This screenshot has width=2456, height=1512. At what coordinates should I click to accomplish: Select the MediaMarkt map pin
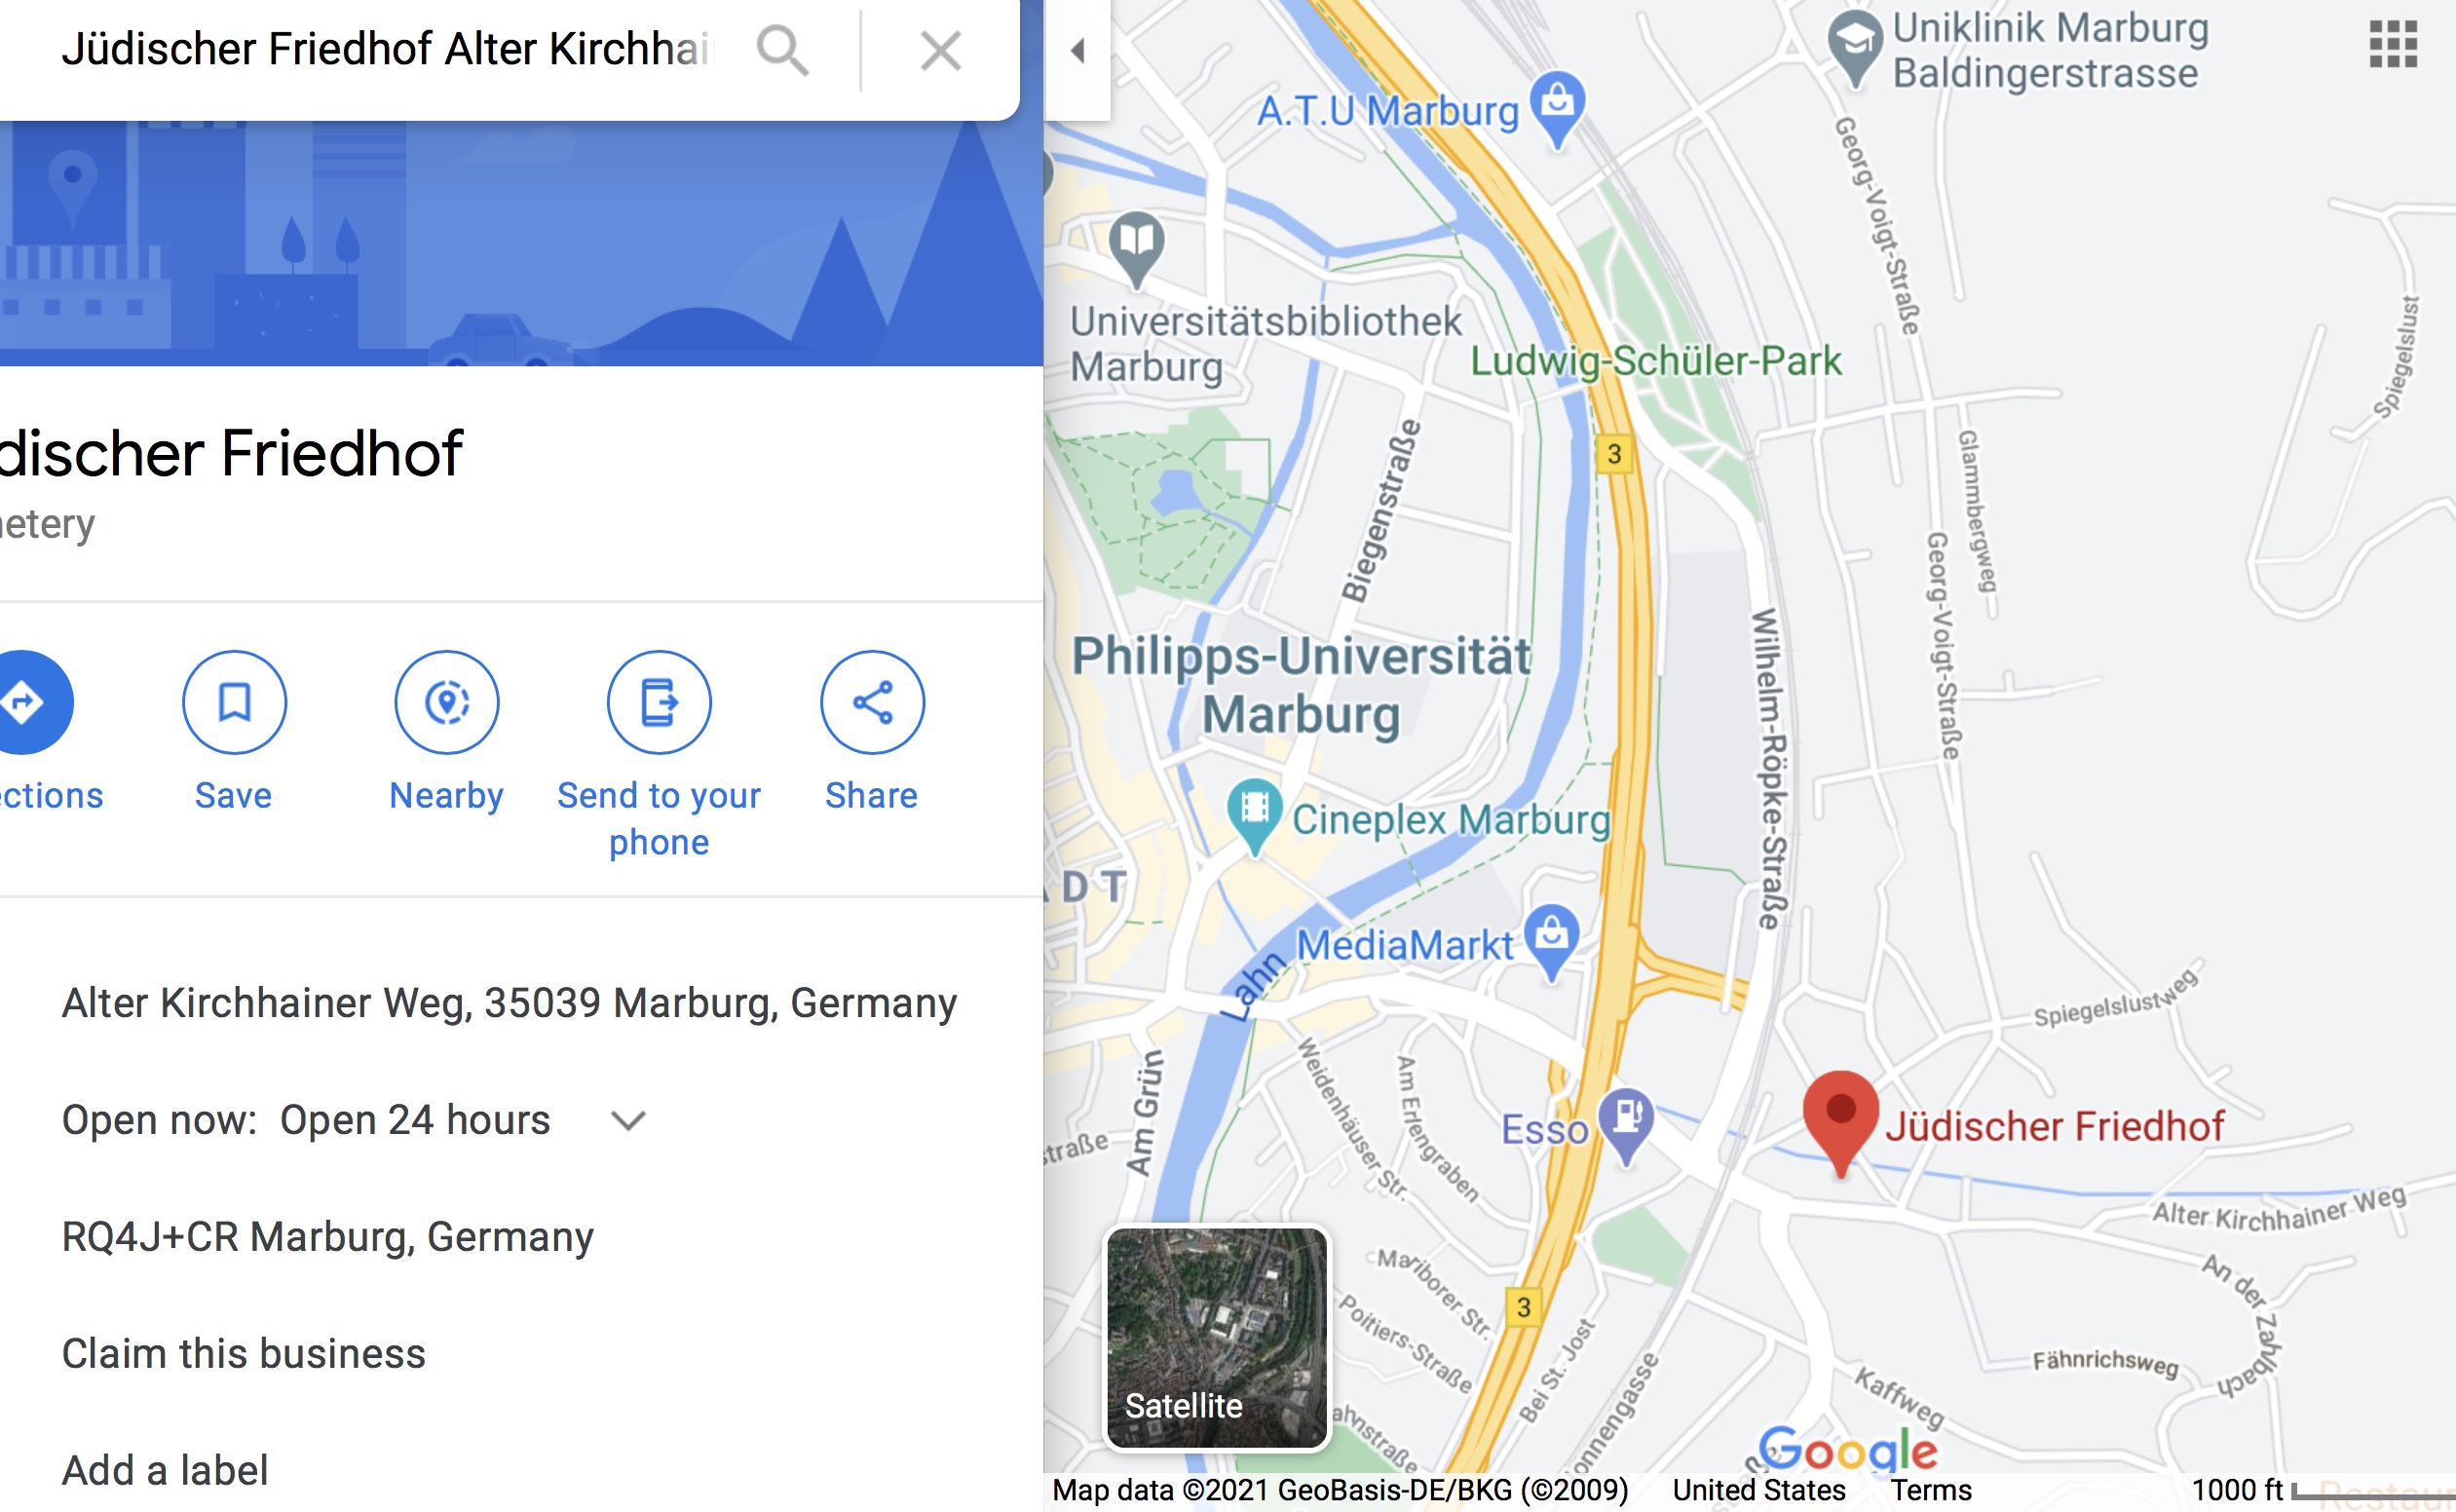pos(1551,940)
